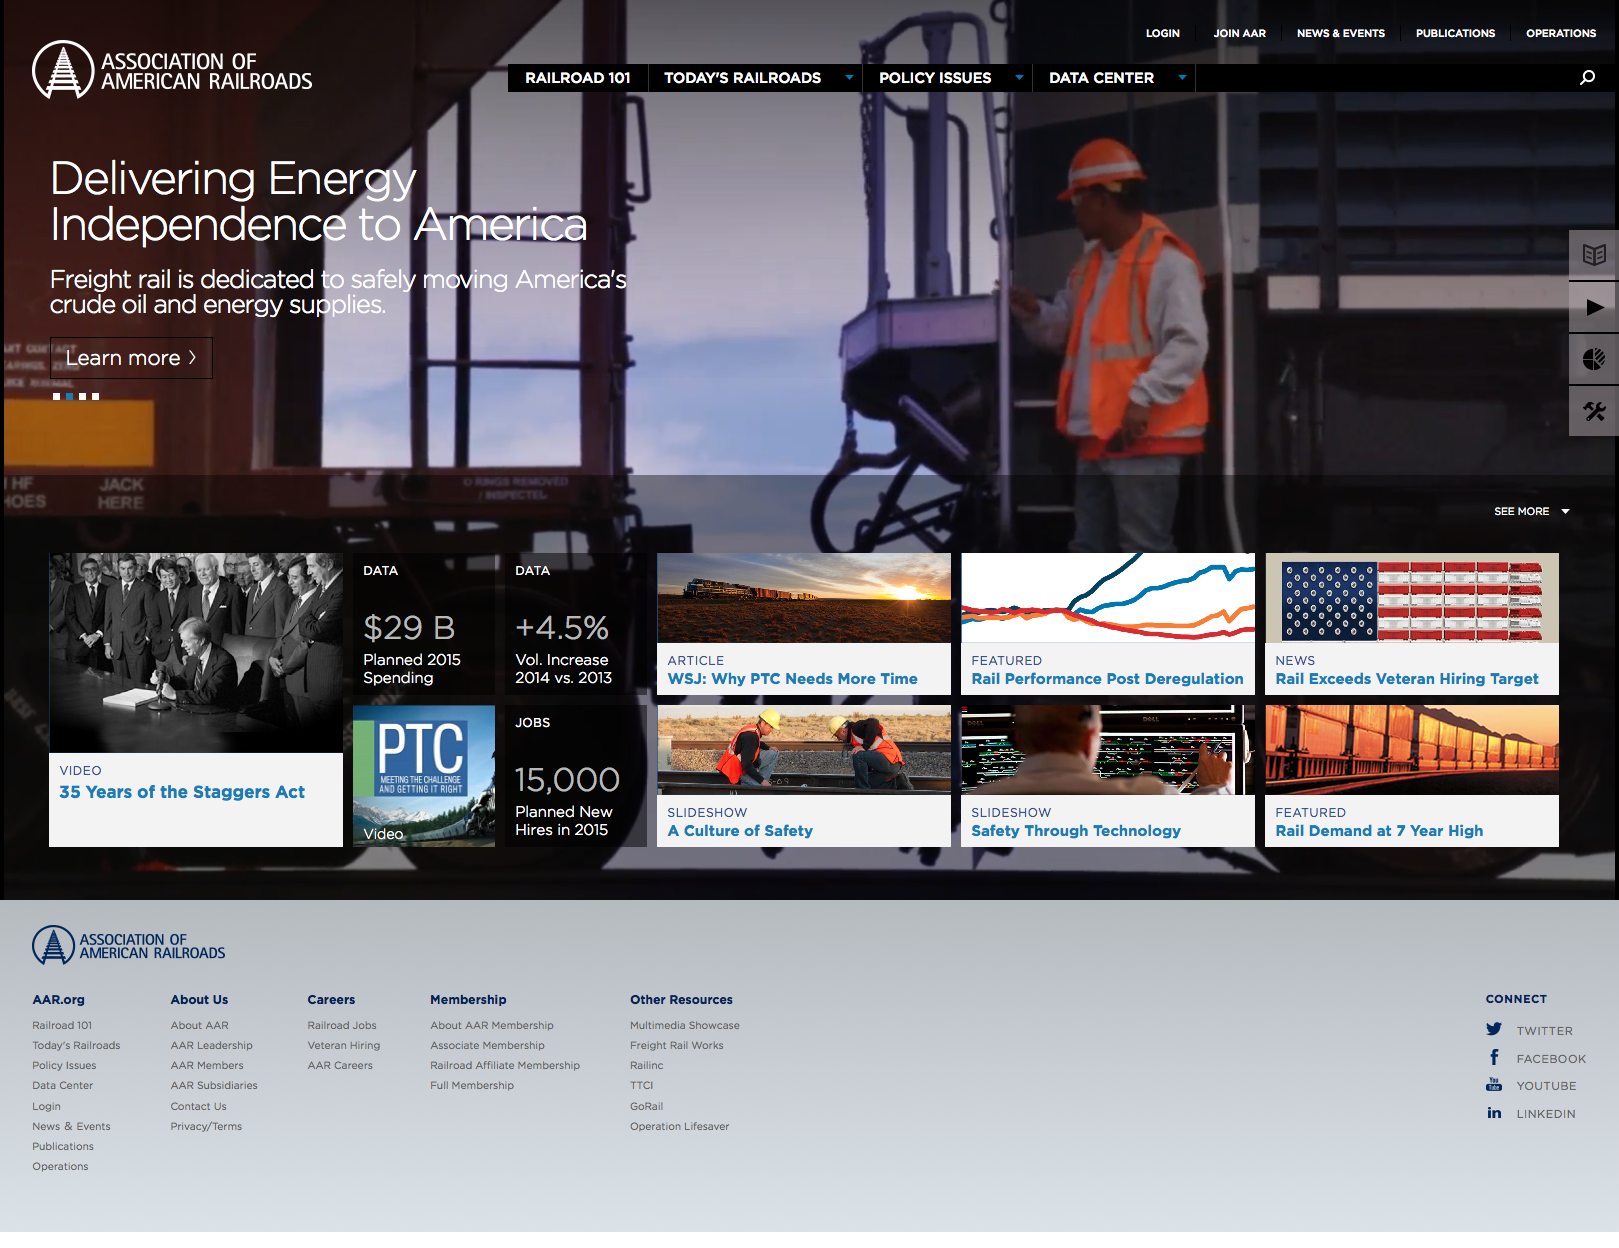Open PTC video thumbnail
Viewport: 1619px width, 1248px height.
pyautogui.click(x=424, y=776)
